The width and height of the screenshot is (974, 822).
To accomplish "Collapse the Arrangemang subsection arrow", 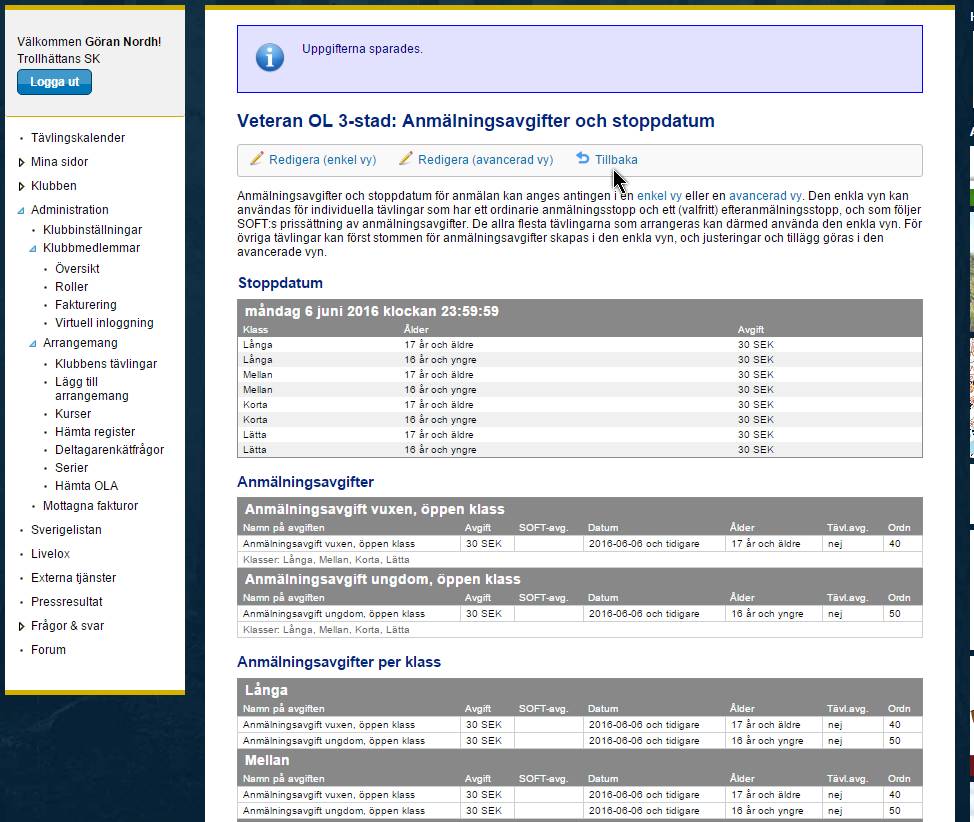I will tap(33, 344).
